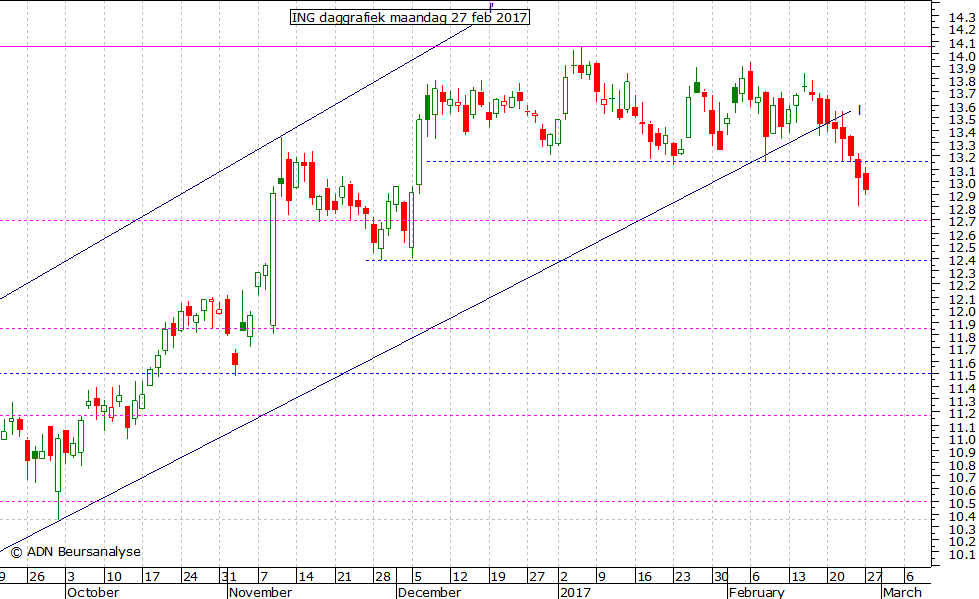The height and width of the screenshot is (599, 979).
Task: Select the '10.6' price axis label
Action: pyautogui.click(x=962, y=491)
